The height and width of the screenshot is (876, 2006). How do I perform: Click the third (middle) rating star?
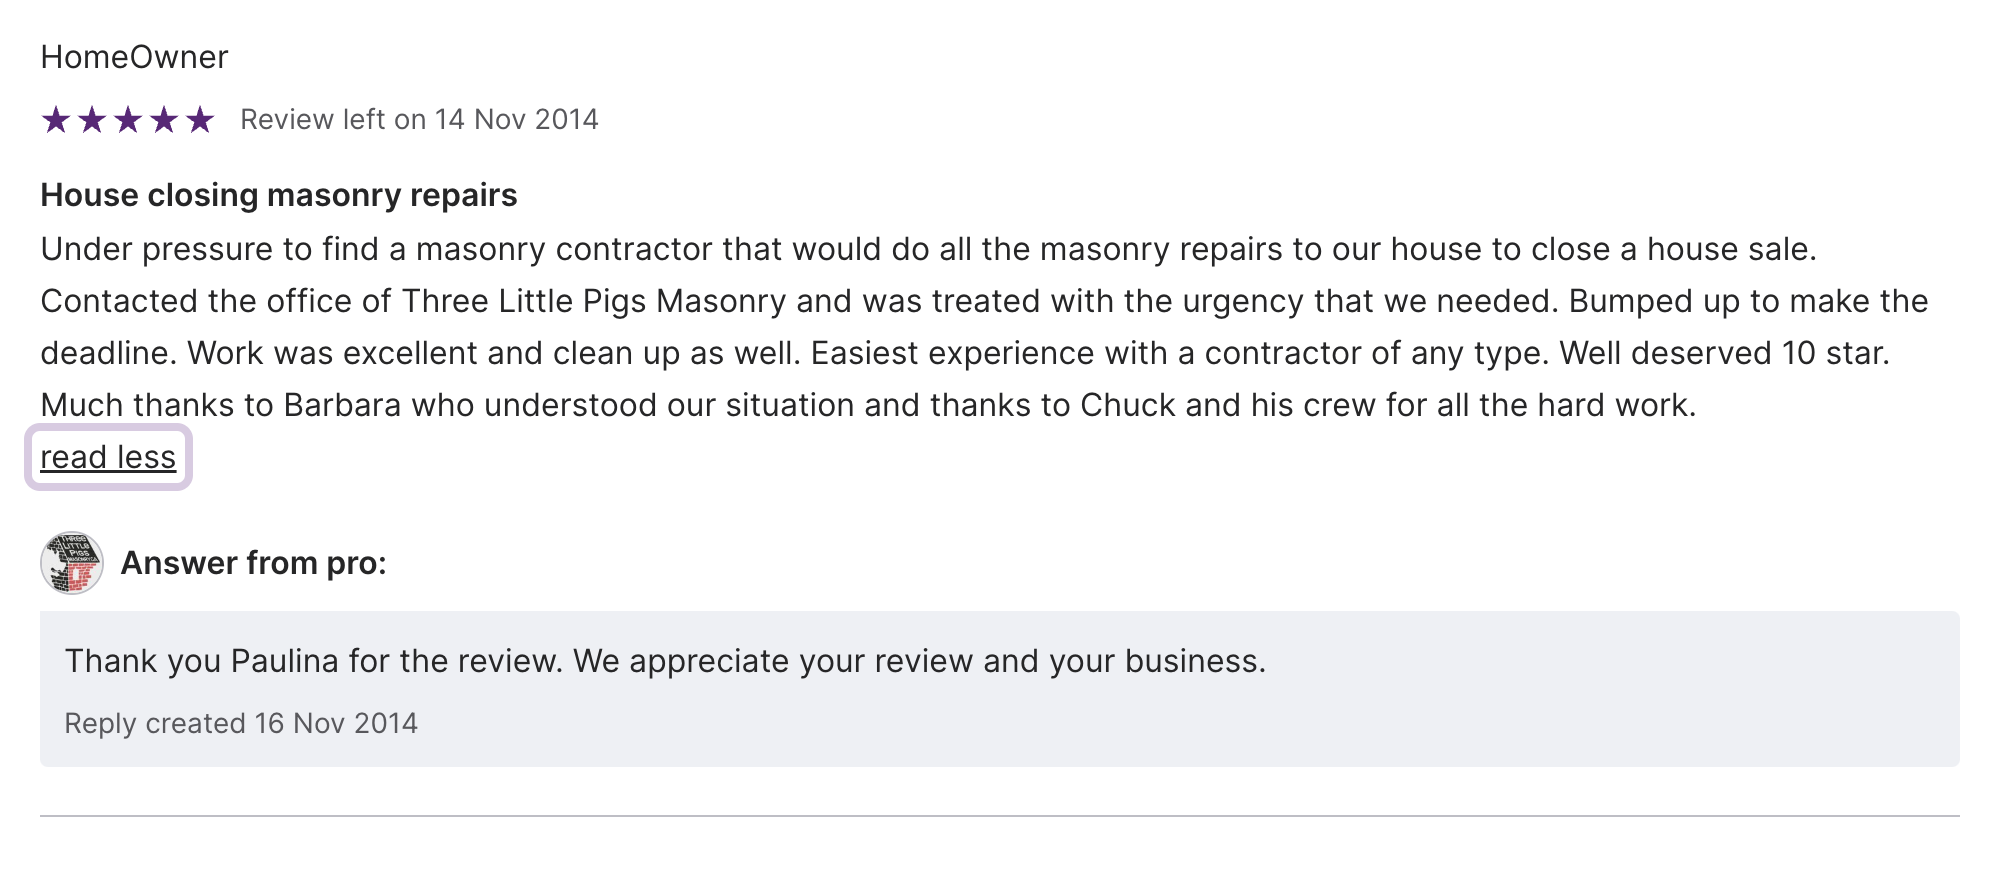pos(128,120)
